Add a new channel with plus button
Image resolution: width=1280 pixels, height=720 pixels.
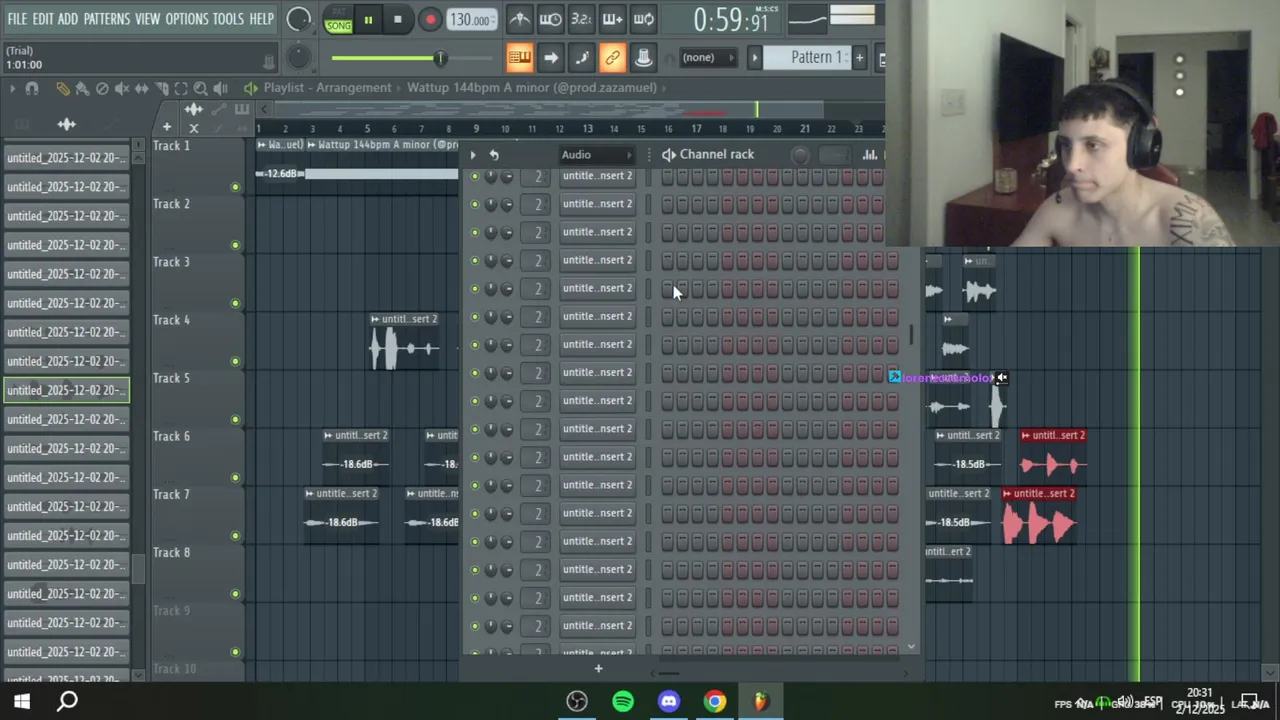click(598, 668)
